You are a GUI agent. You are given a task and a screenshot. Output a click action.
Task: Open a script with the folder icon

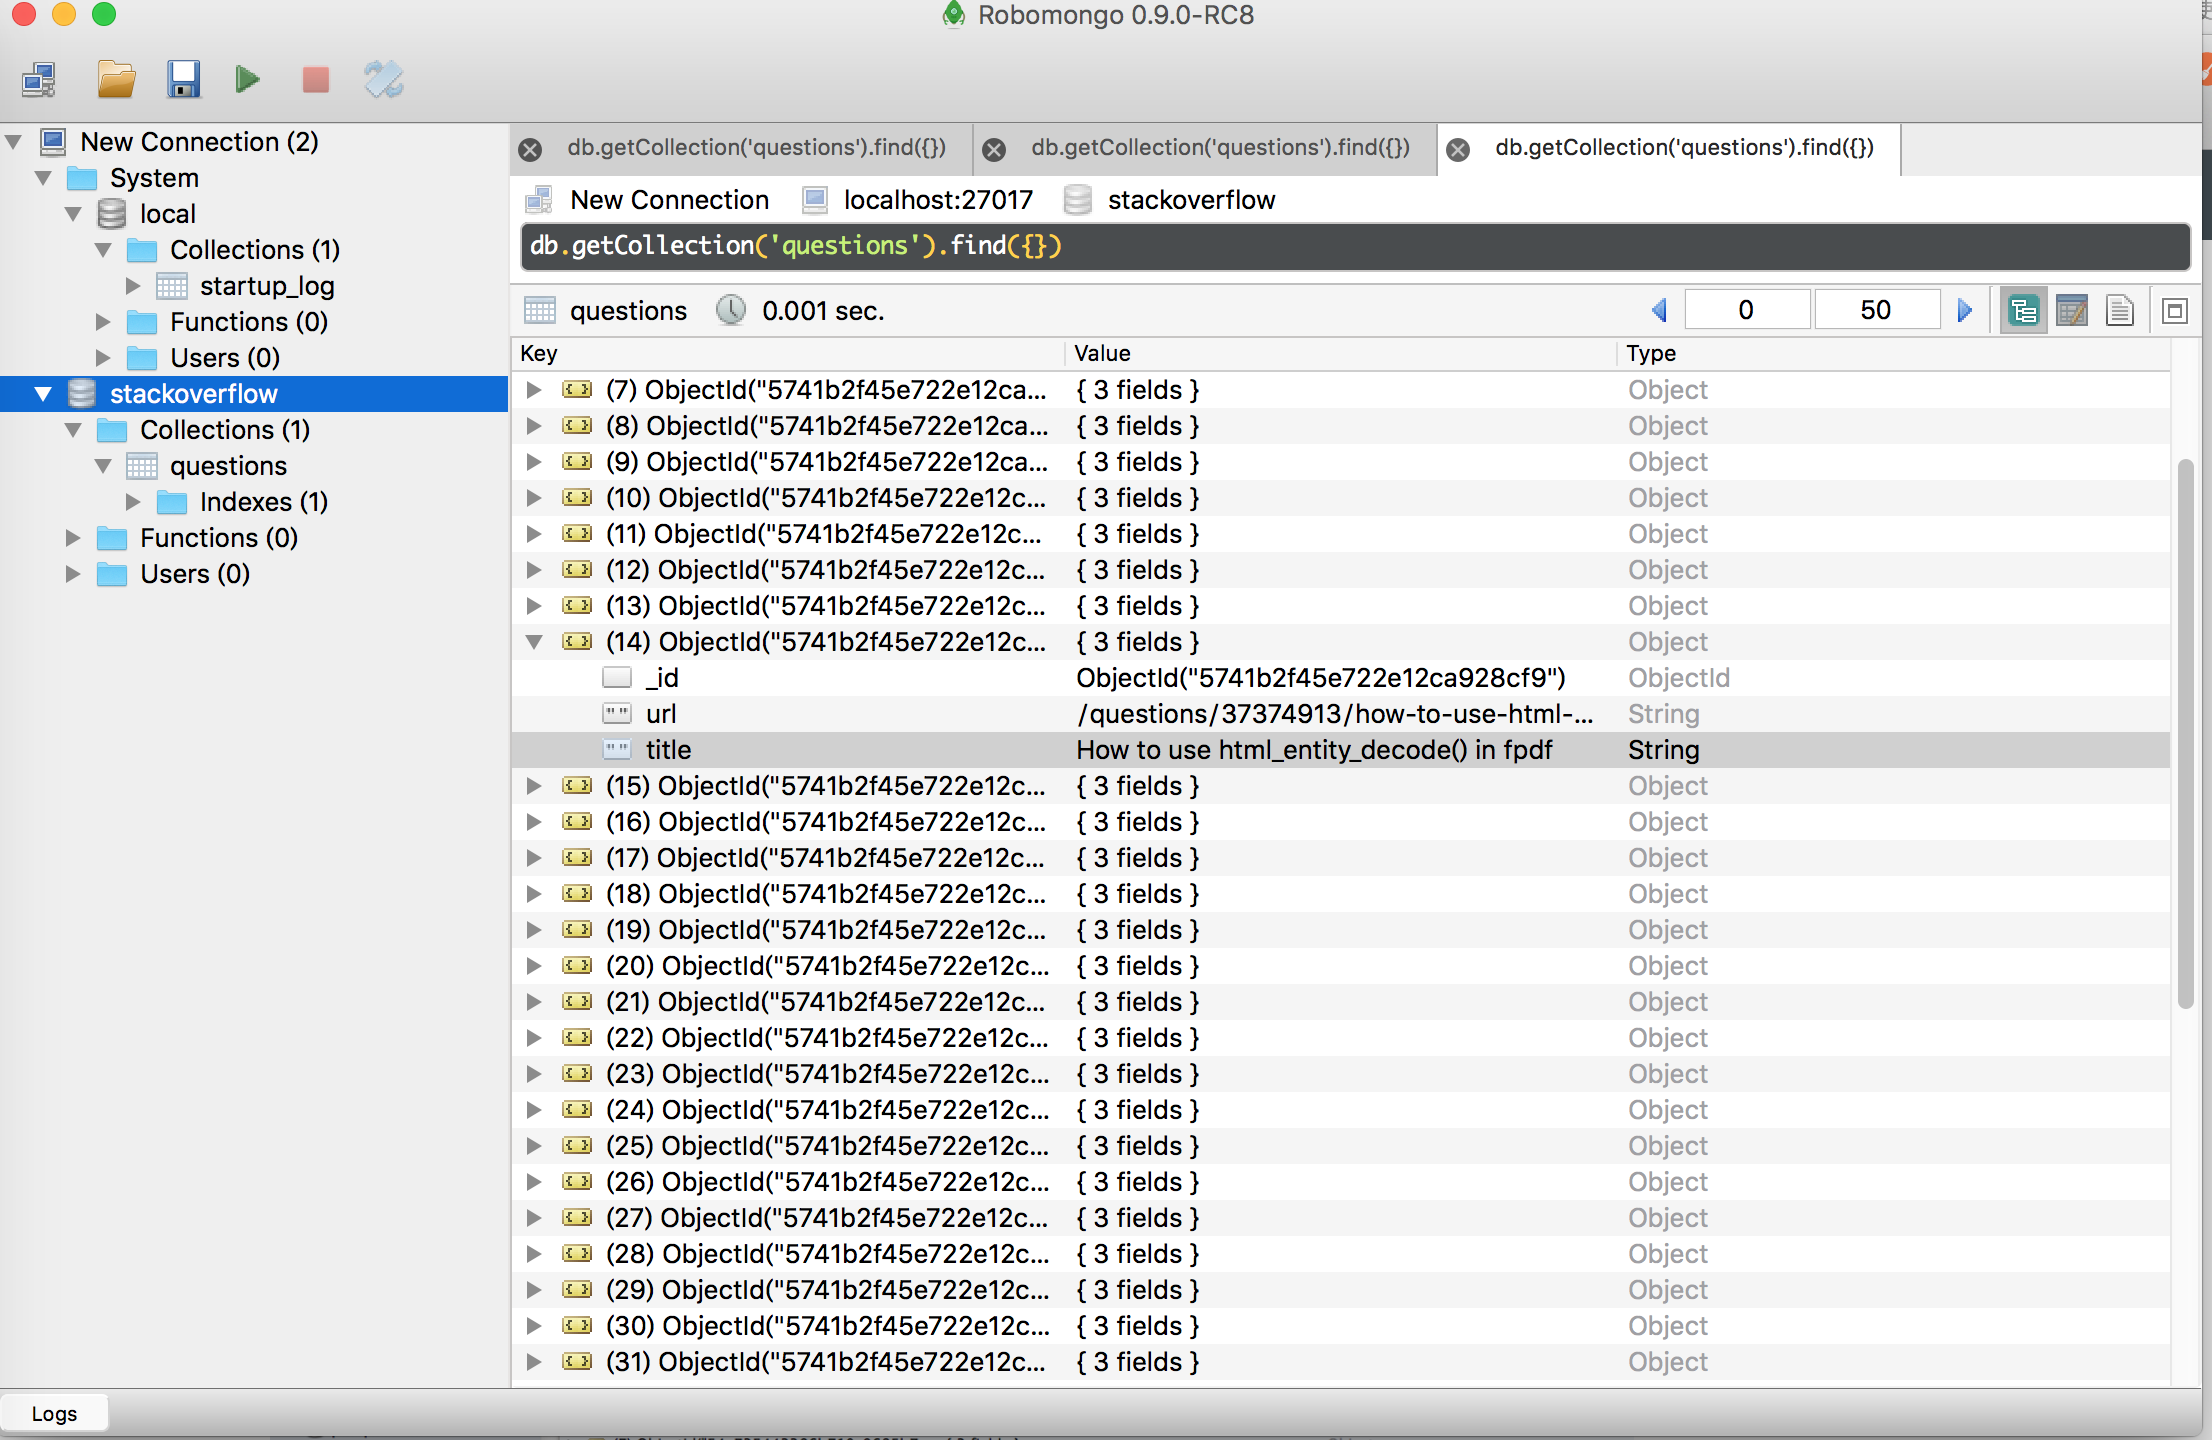116,80
